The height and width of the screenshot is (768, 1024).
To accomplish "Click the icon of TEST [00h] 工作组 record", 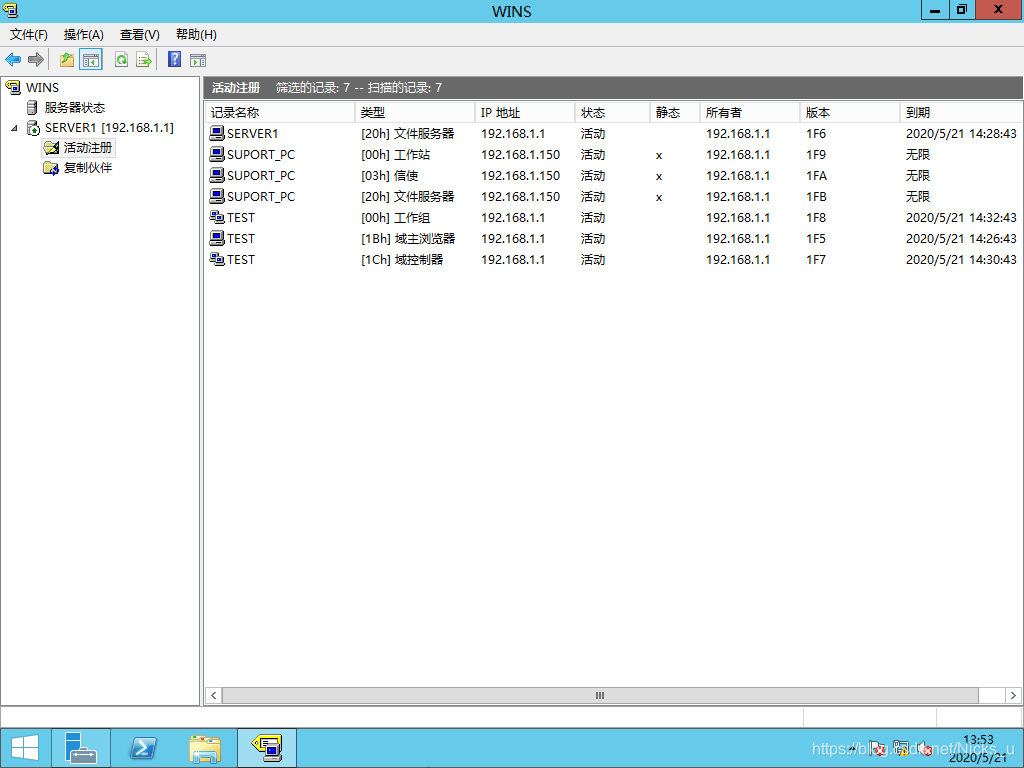I will [x=217, y=217].
